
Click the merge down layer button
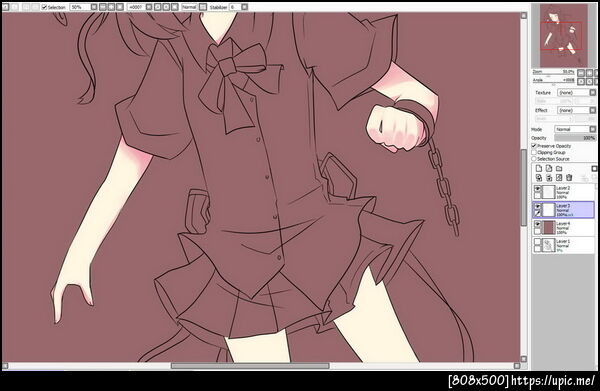click(549, 178)
